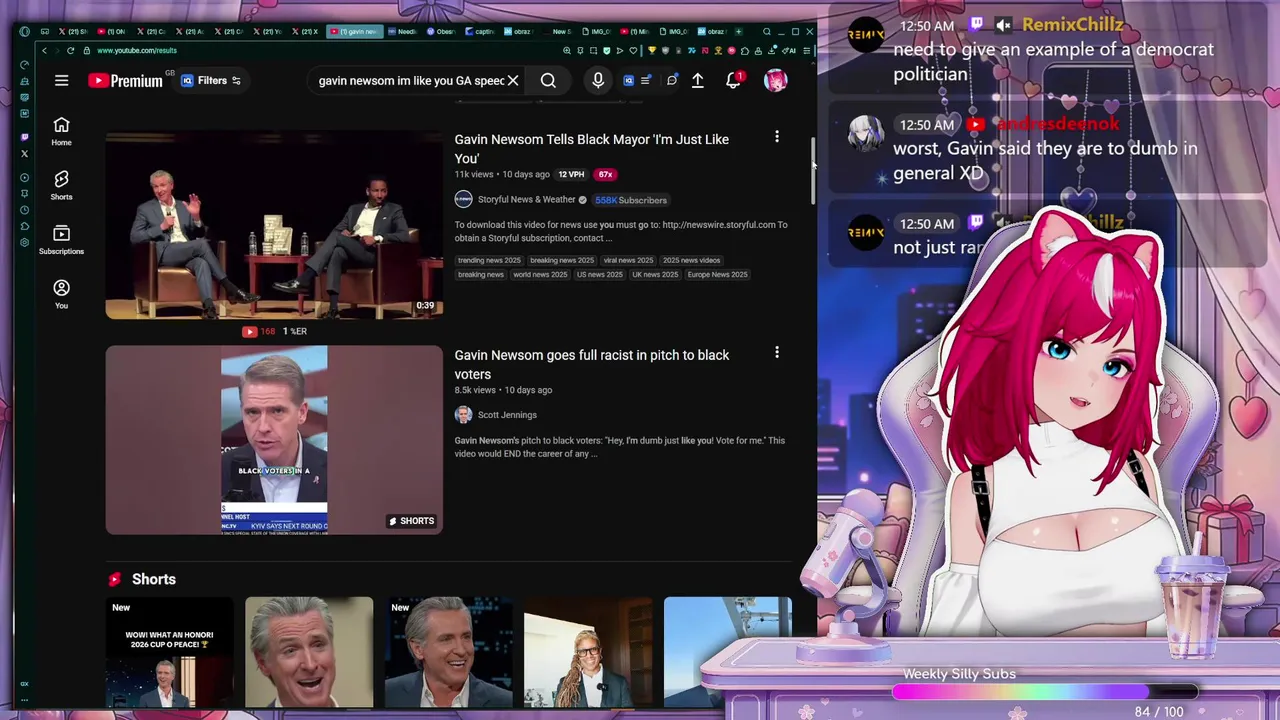Open Storyful News & Weather channel
The width and height of the screenshot is (1280, 720).
pyautogui.click(x=526, y=200)
